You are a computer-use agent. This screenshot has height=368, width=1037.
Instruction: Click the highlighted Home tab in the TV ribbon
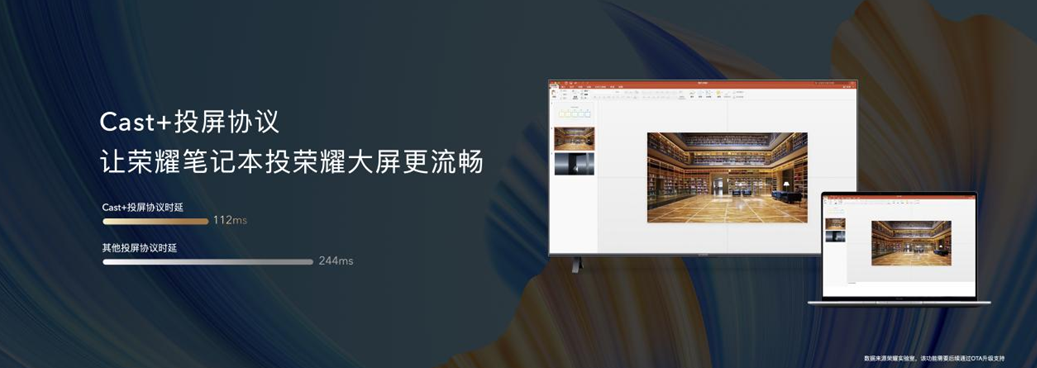coord(554,87)
